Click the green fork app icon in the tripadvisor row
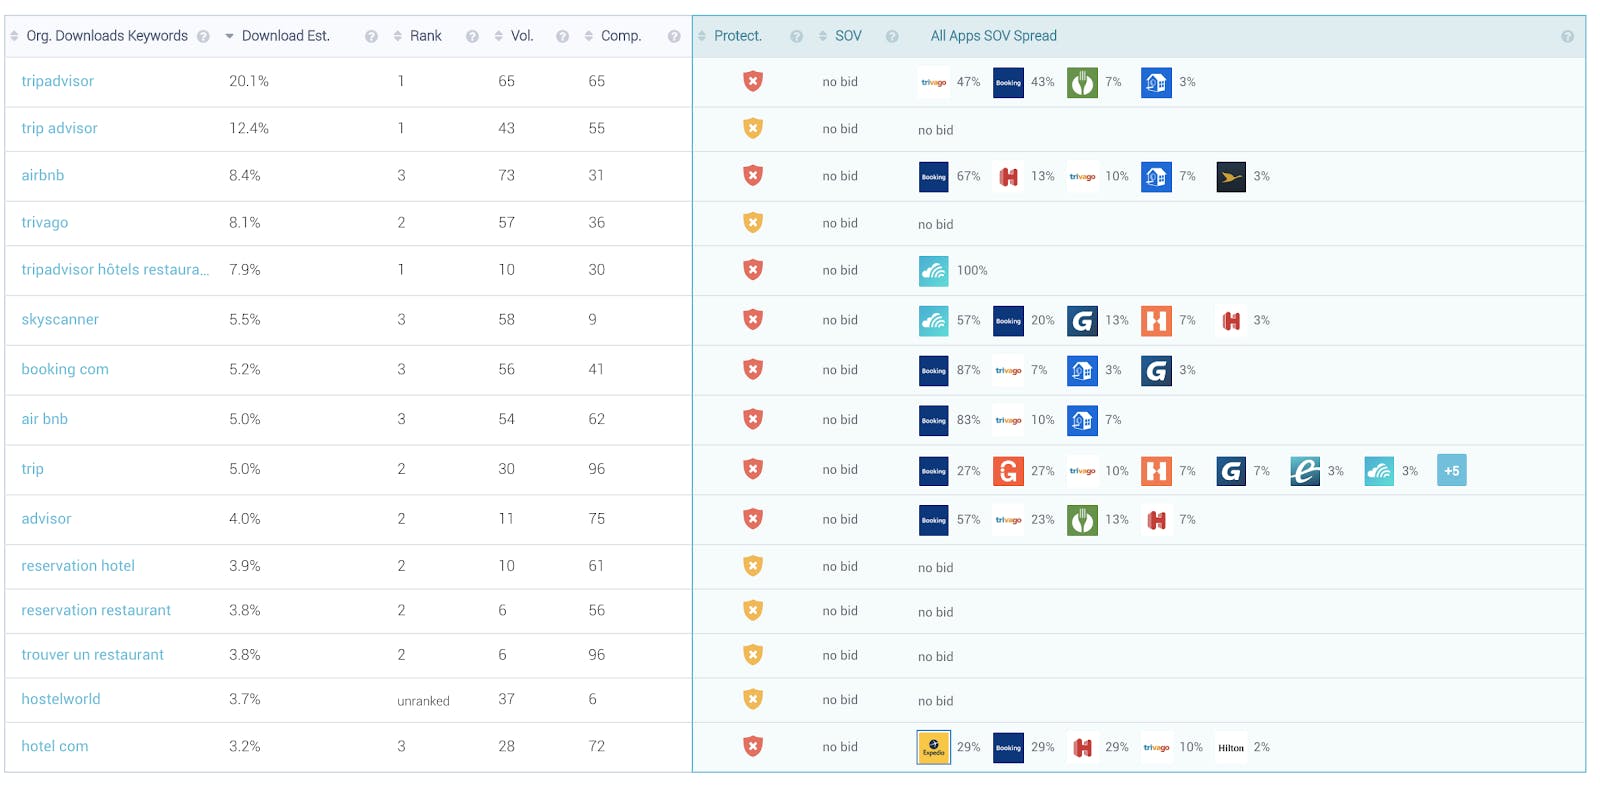The height and width of the screenshot is (789, 1600). click(1082, 82)
